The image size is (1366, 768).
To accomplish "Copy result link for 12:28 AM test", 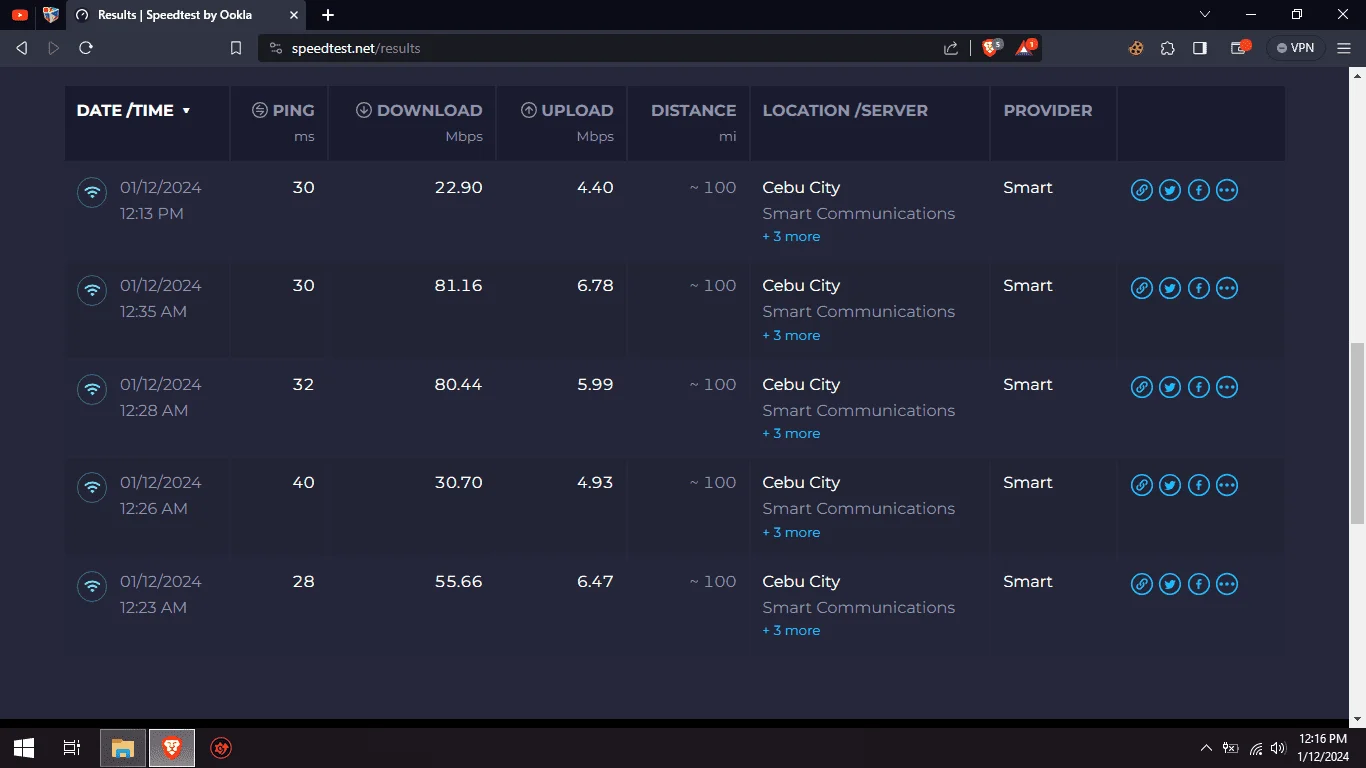I will [1141, 387].
